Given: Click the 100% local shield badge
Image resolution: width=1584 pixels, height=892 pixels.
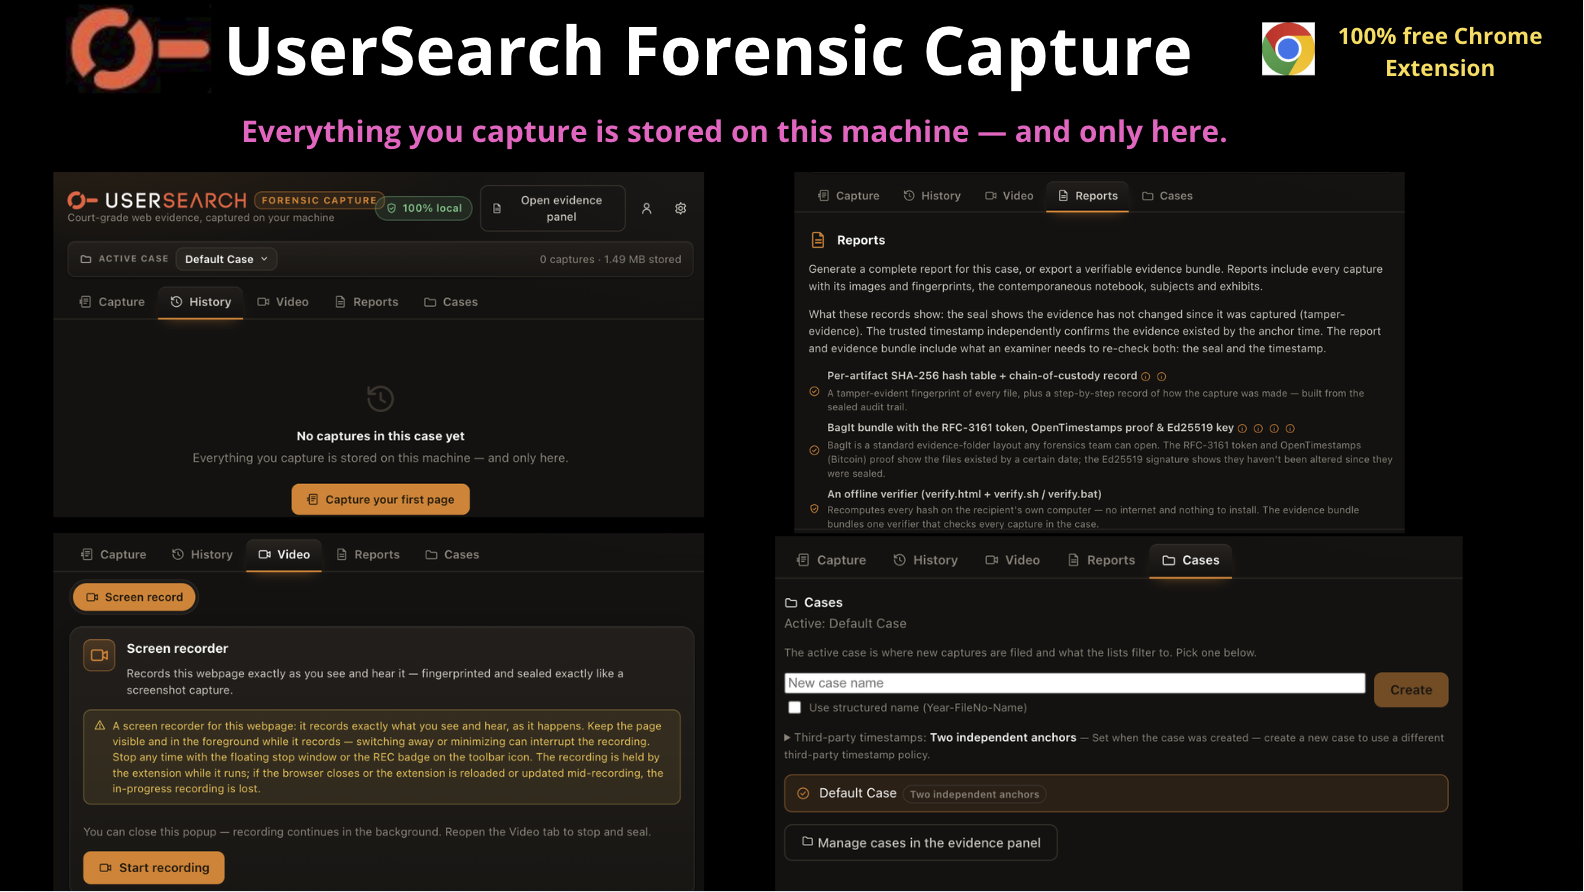Looking at the screenshot, I should click(425, 208).
